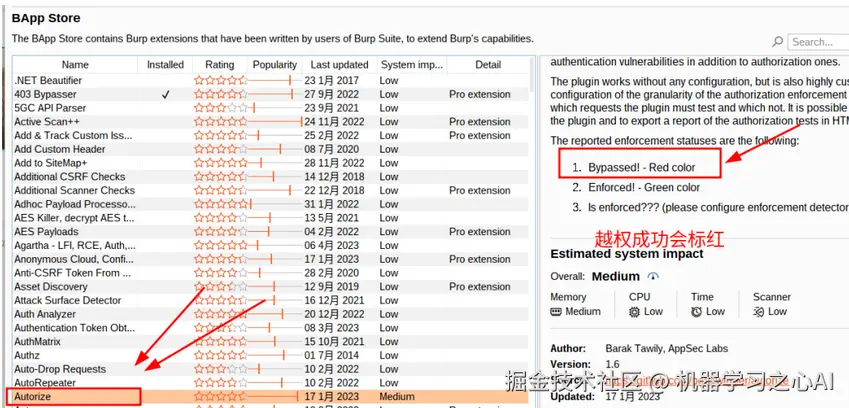
Task: Select Attack Surface Detector row
Action: [271, 300]
